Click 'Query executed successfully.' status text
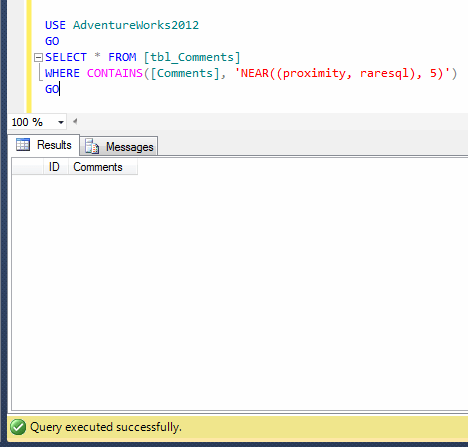Viewport: 468px width, 447px height. 106,427
